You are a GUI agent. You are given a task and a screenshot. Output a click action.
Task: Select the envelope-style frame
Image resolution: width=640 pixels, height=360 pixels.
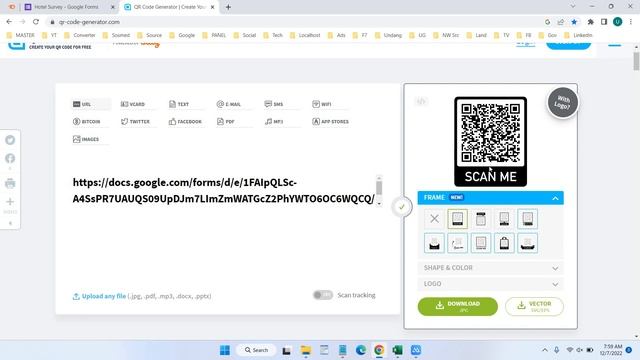434,243
